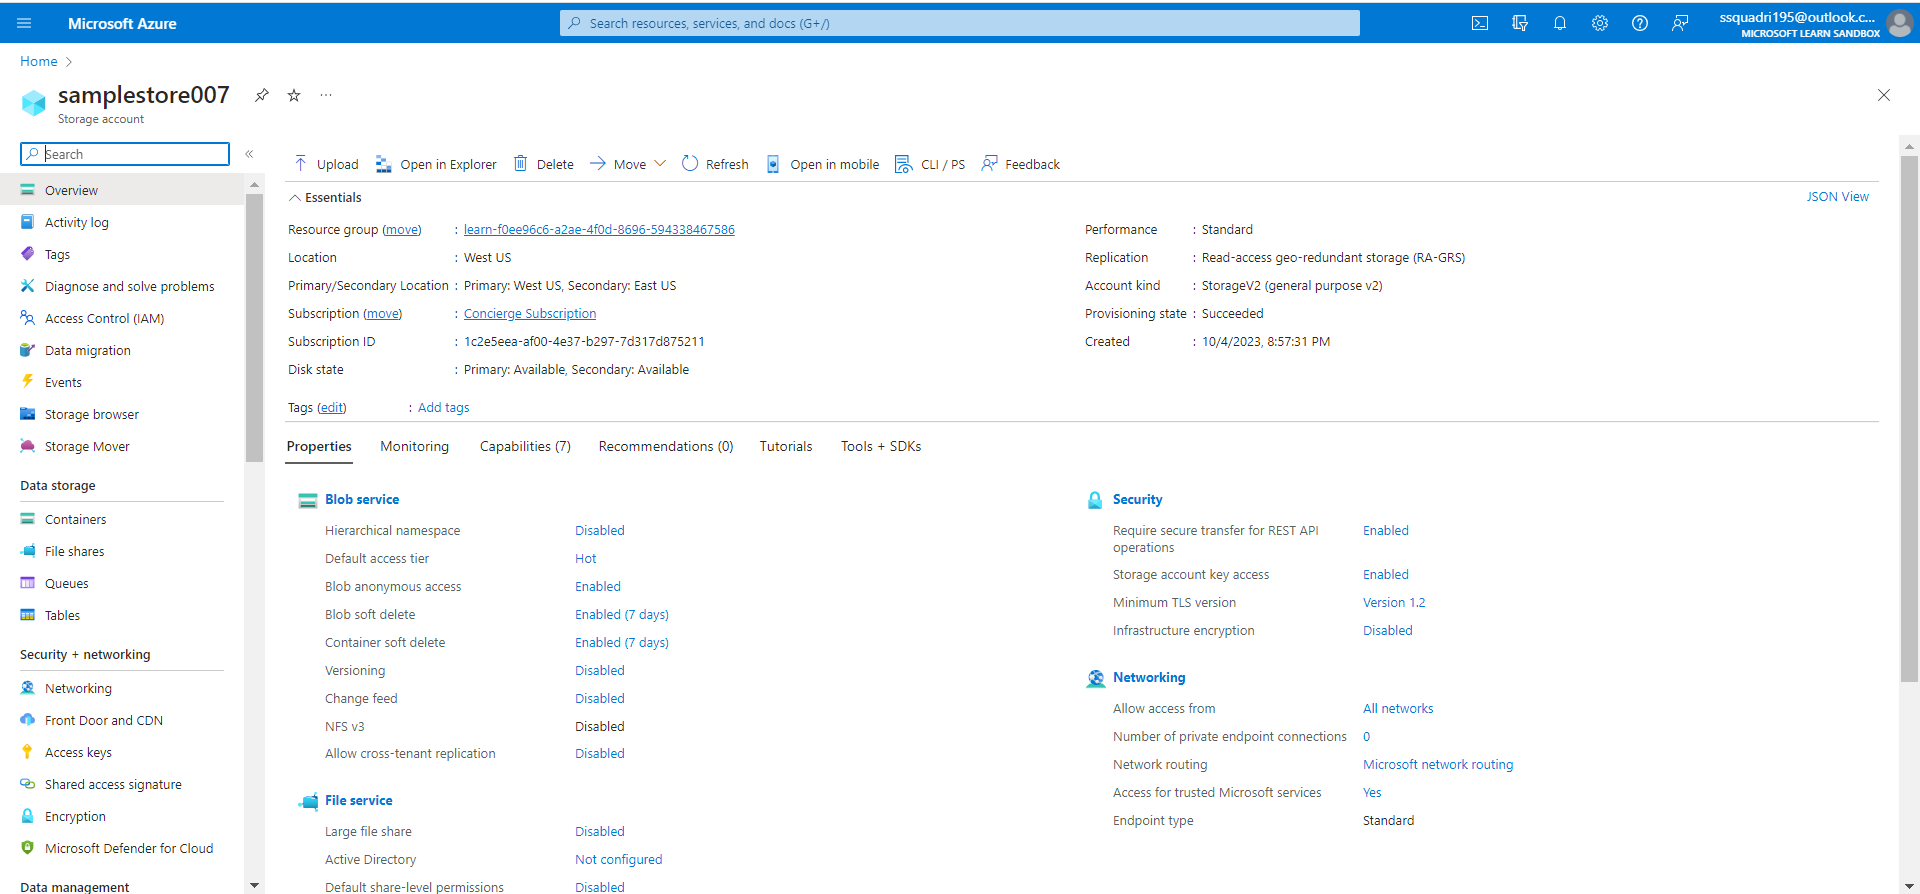Click Version 1.2 TLS value
The width and height of the screenshot is (1920, 894).
[1394, 603]
